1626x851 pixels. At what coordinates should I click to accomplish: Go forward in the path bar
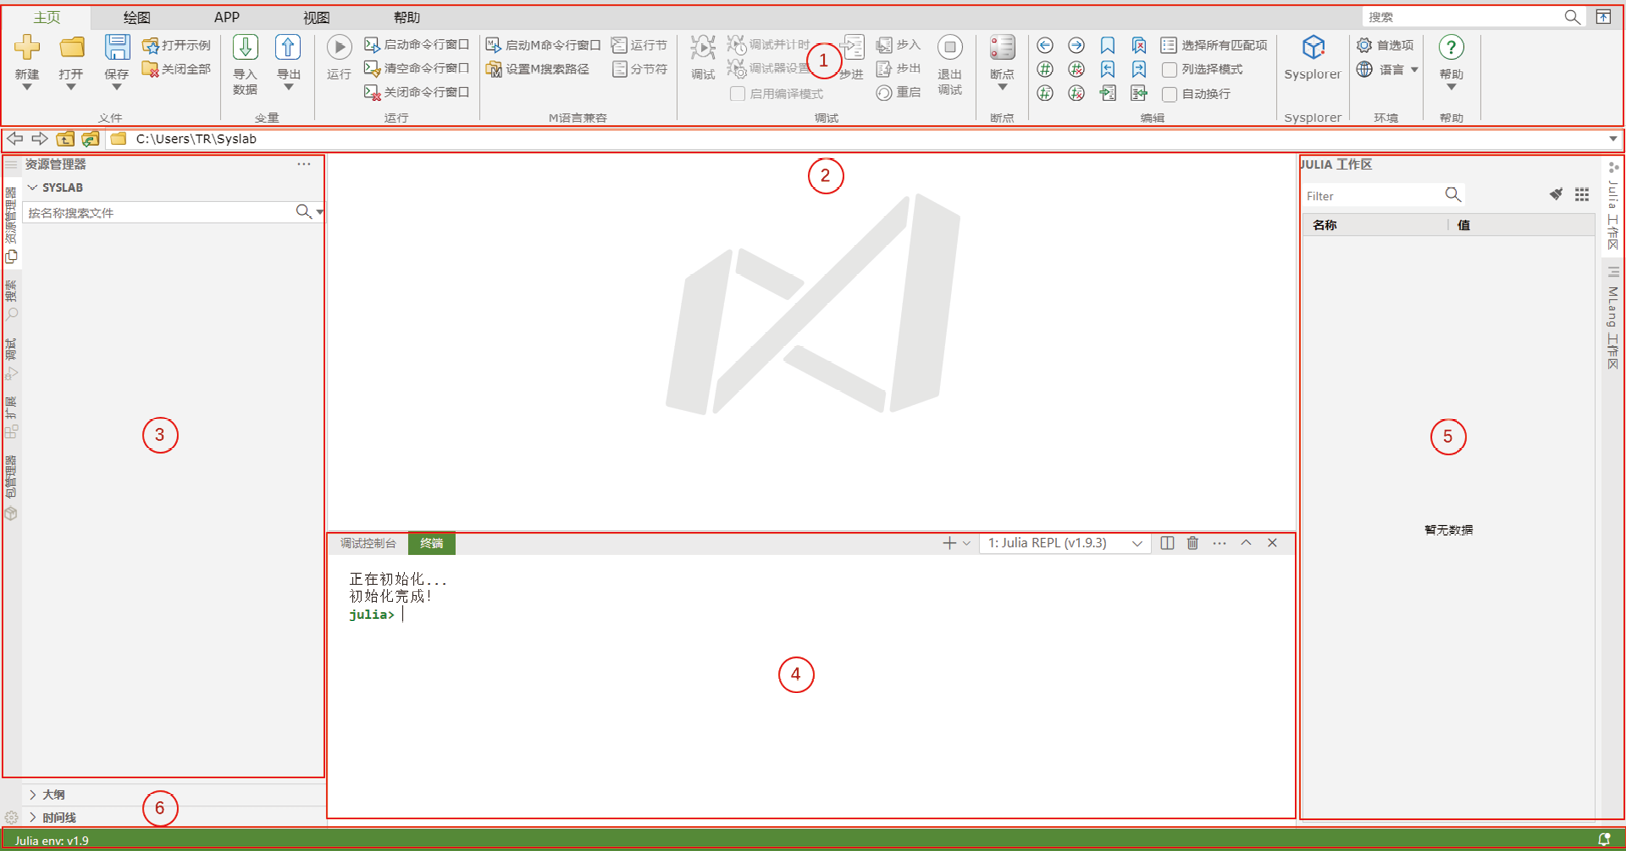tap(40, 139)
